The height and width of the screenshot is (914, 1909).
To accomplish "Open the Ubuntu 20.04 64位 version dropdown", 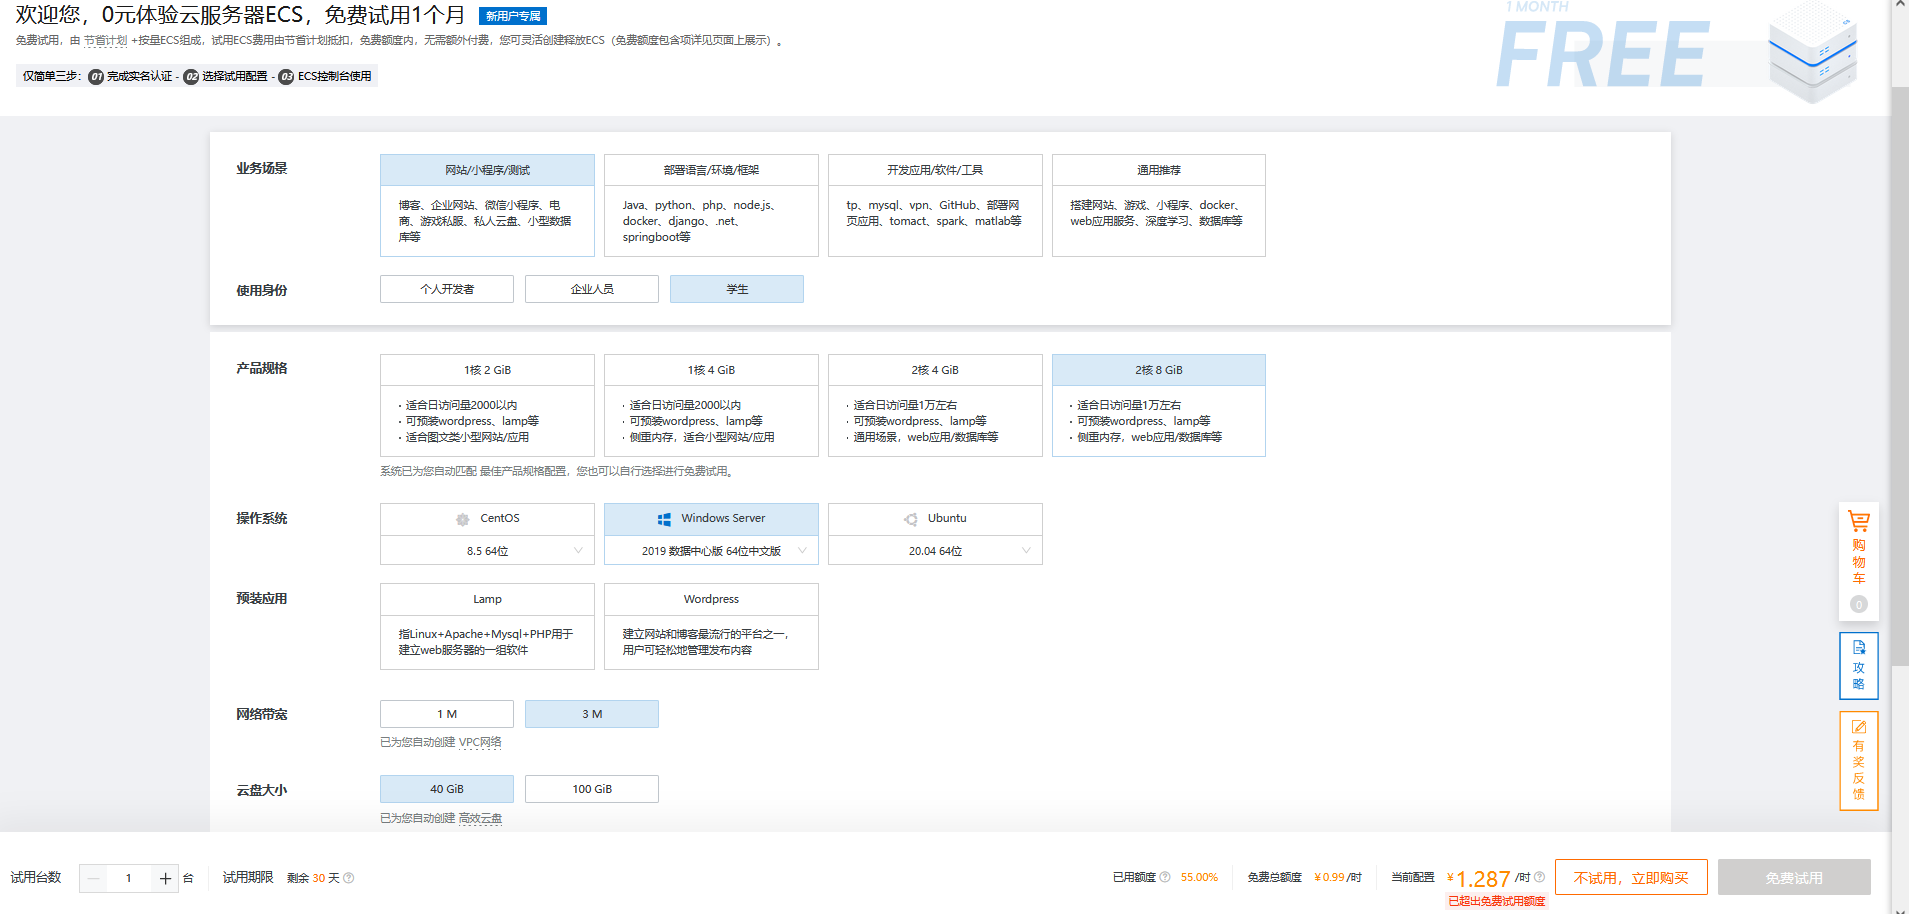I will pyautogui.click(x=935, y=551).
